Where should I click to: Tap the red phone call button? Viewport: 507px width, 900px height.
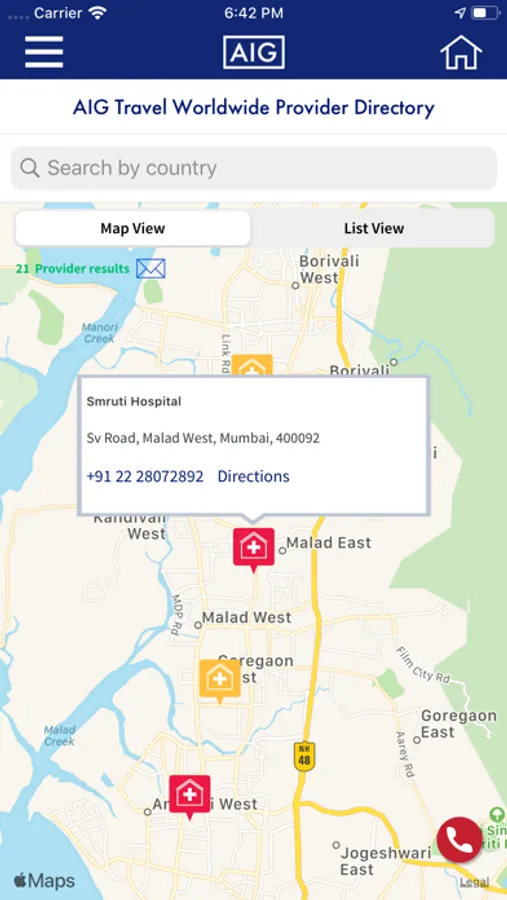(x=459, y=840)
